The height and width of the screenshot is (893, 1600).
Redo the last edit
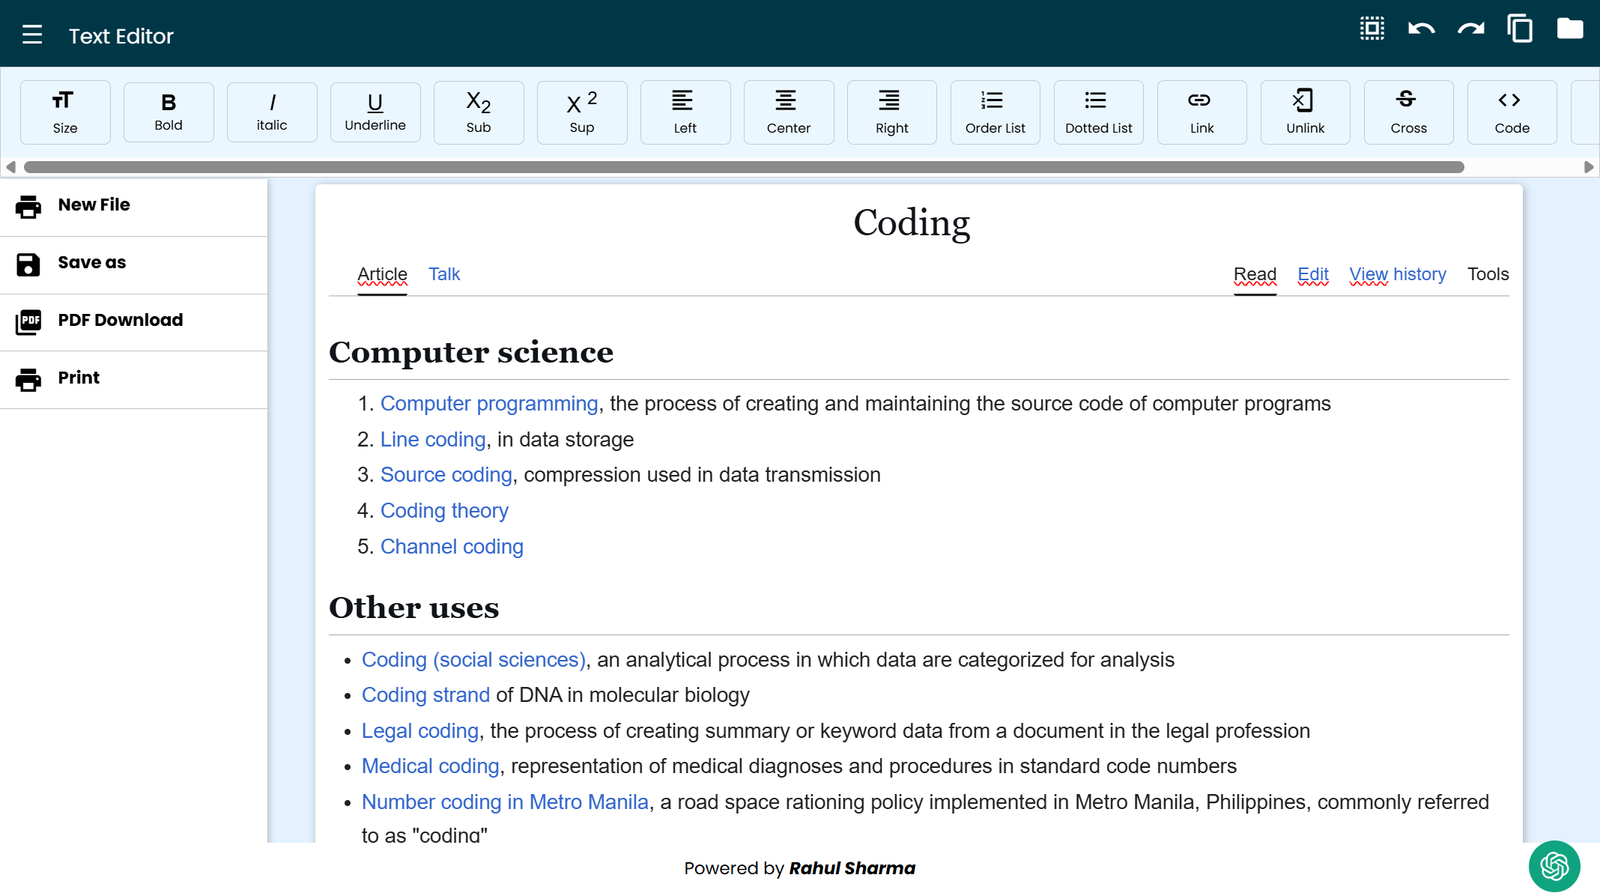tap(1470, 29)
